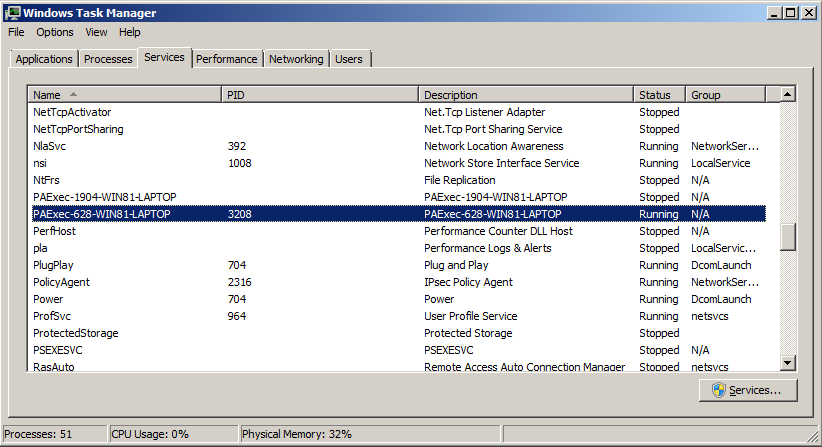
Task: Click PID 392 cell
Action: (237, 146)
